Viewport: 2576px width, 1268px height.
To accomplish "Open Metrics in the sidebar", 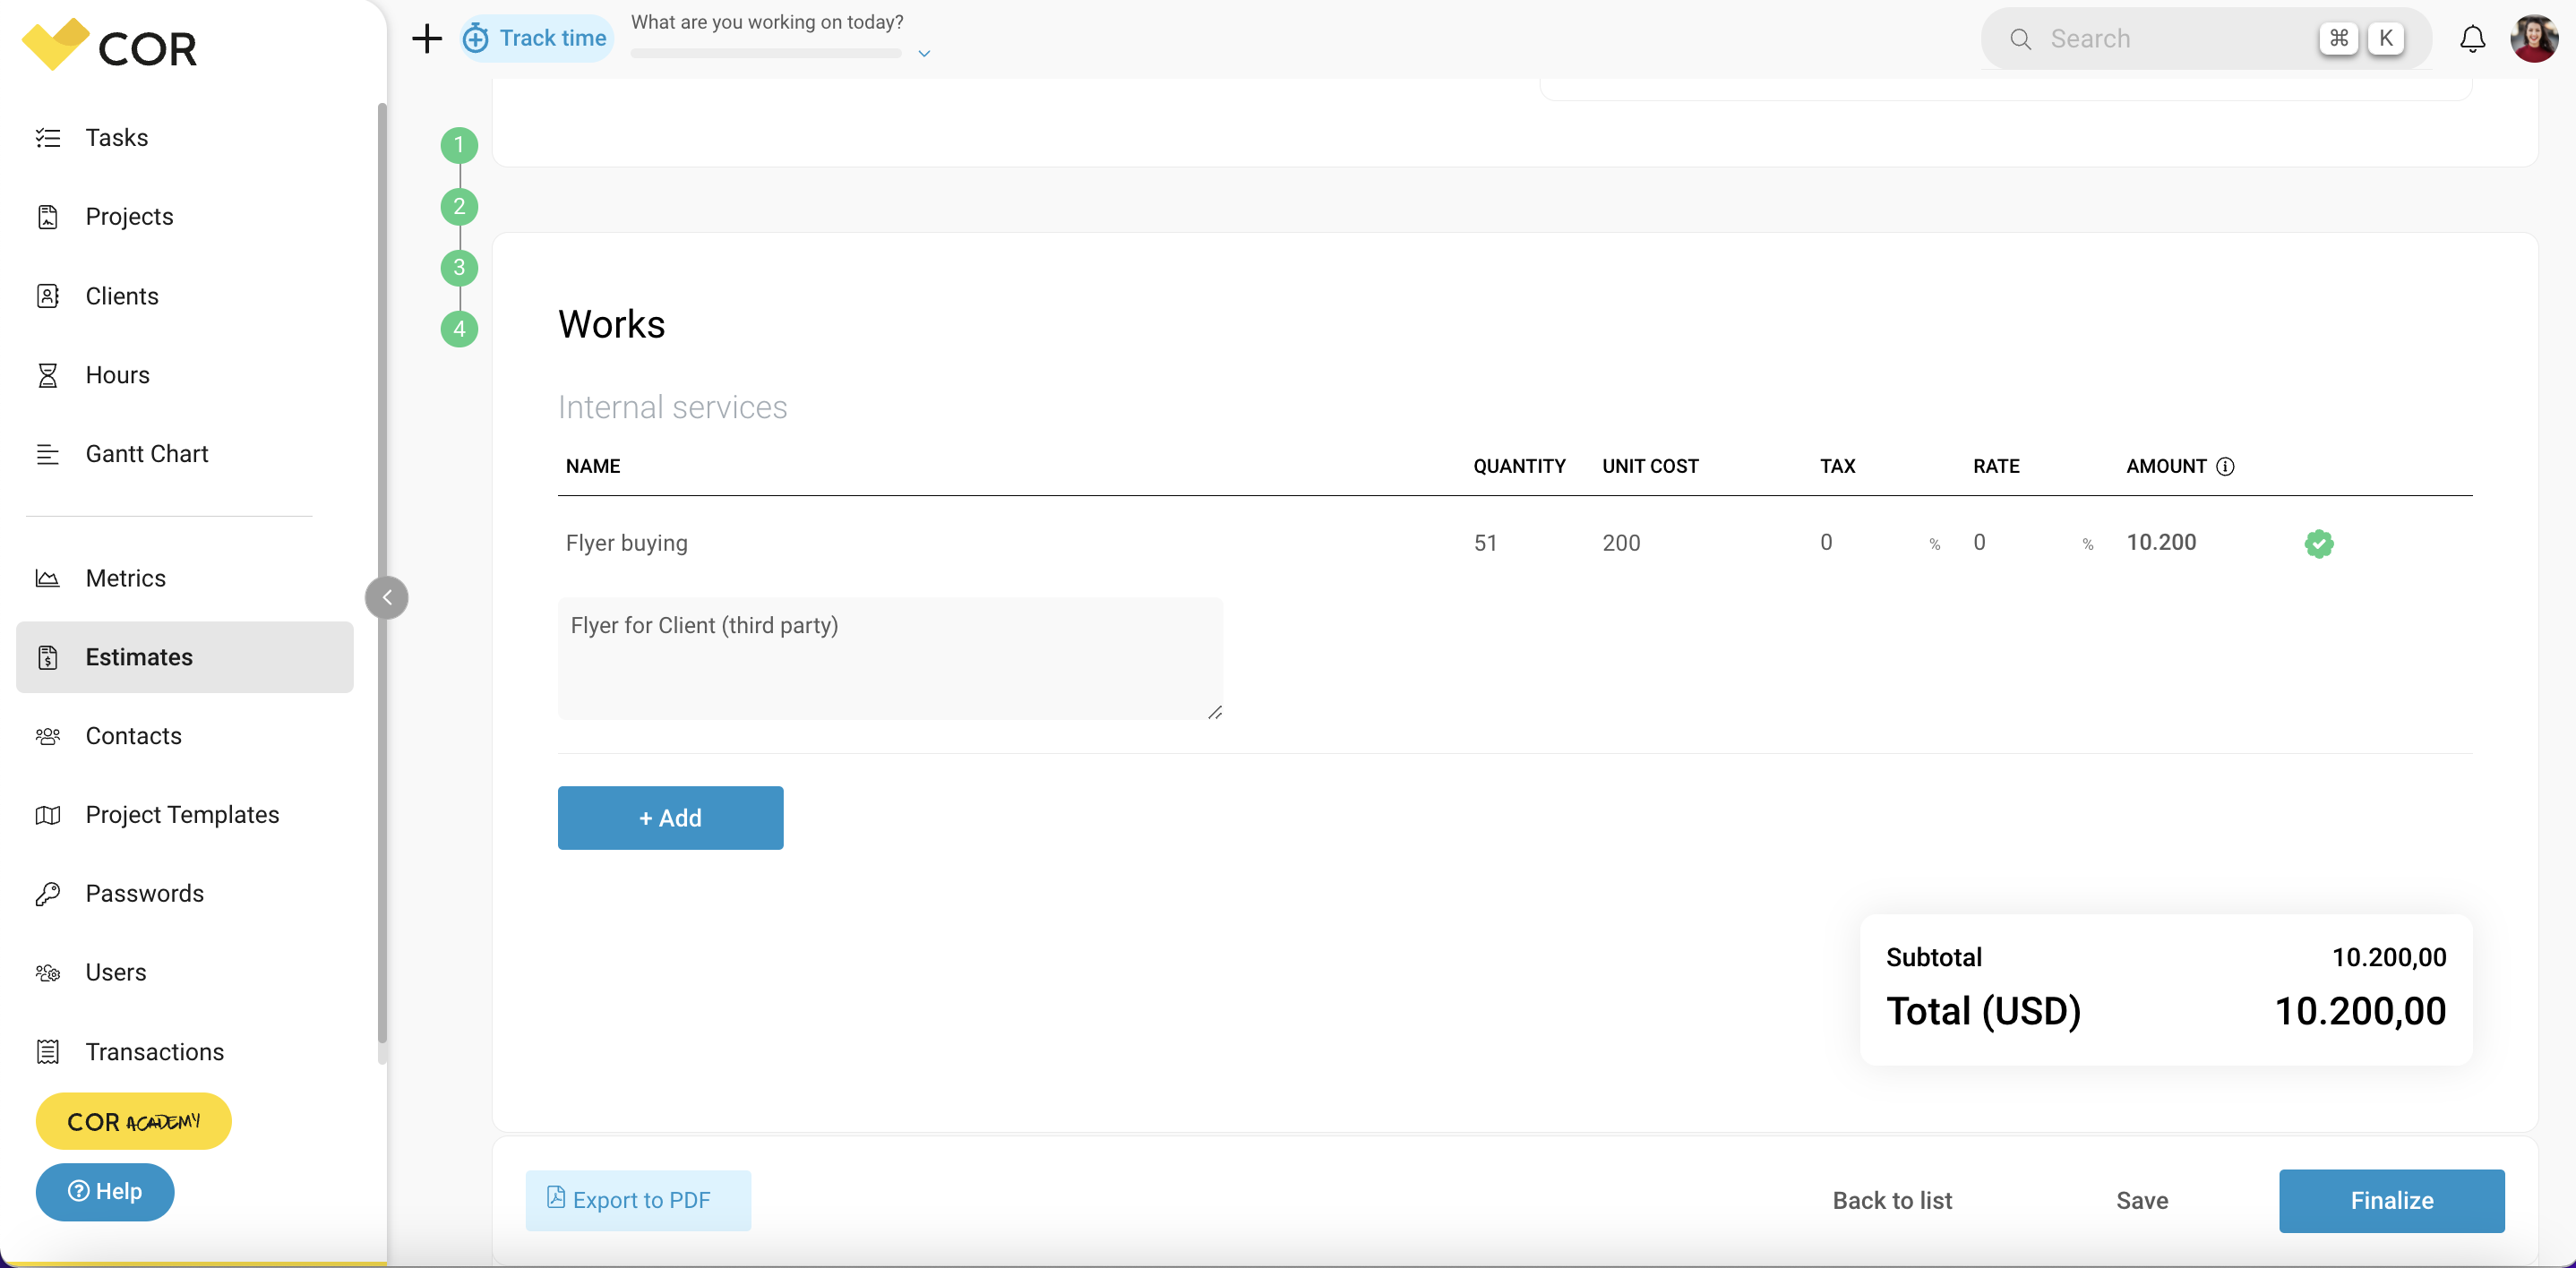I will coord(185,578).
